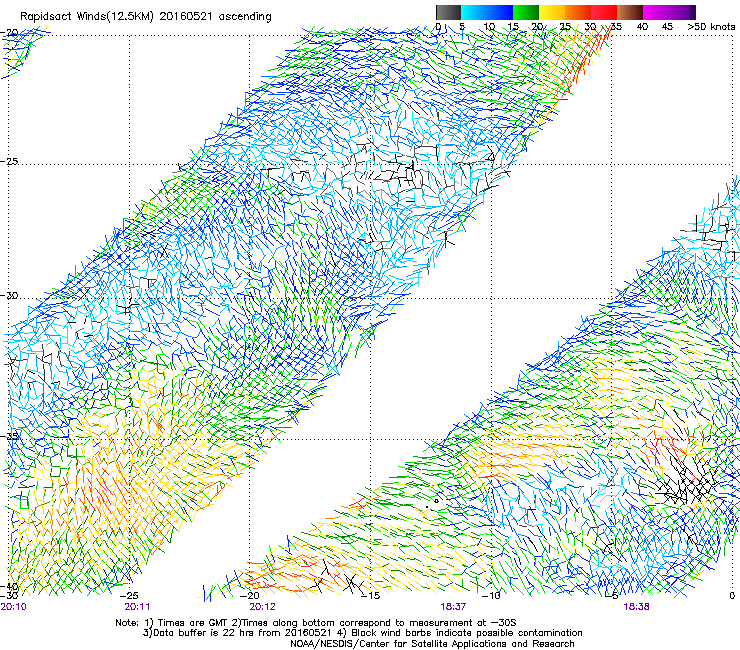Select the '40' legend scale number
The width and height of the screenshot is (740, 650).
(642, 26)
